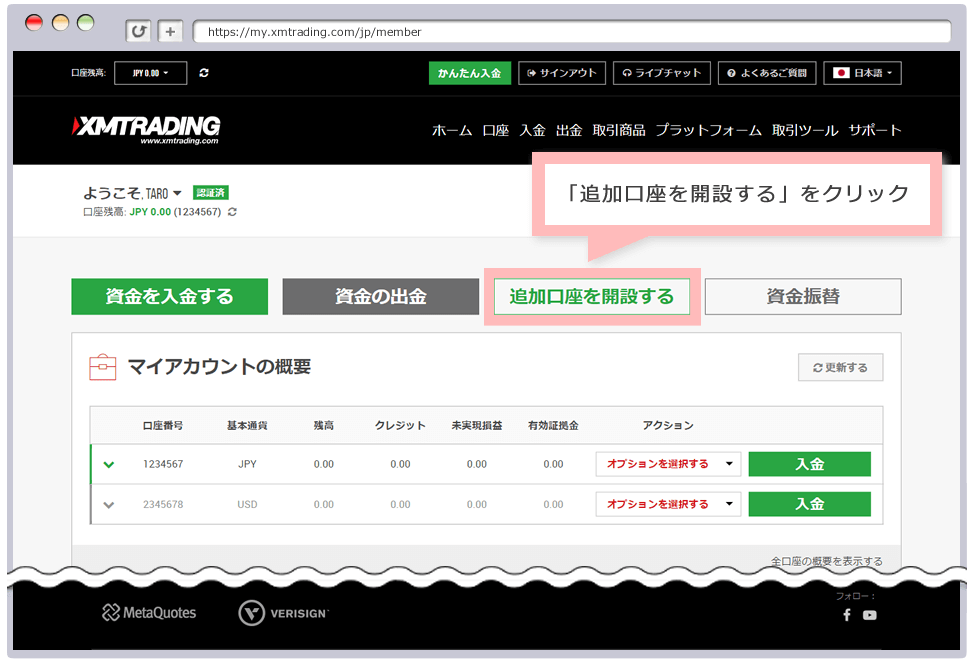Image resolution: width=971 pixels, height=663 pixels.
Task: Click the 認証済 verified badge
Action: click(x=211, y=193)
